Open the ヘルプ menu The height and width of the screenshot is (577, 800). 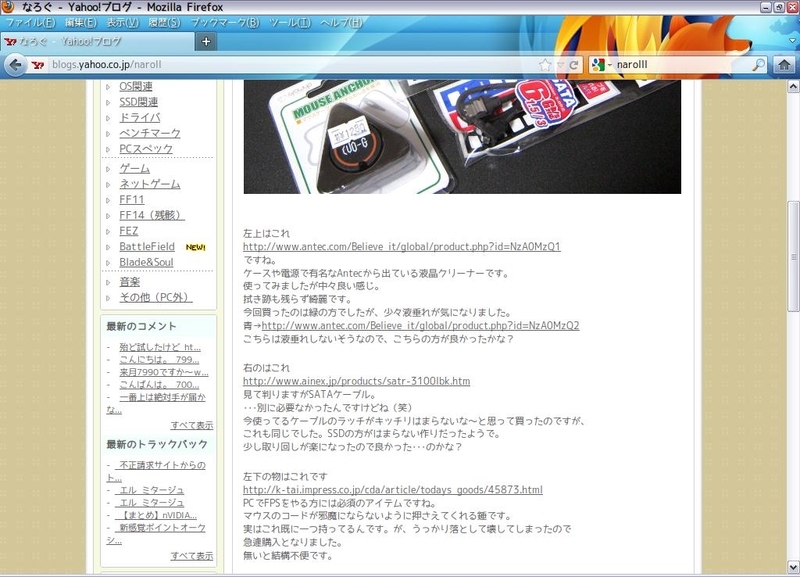pyautogui.click(x=341, y=22)
